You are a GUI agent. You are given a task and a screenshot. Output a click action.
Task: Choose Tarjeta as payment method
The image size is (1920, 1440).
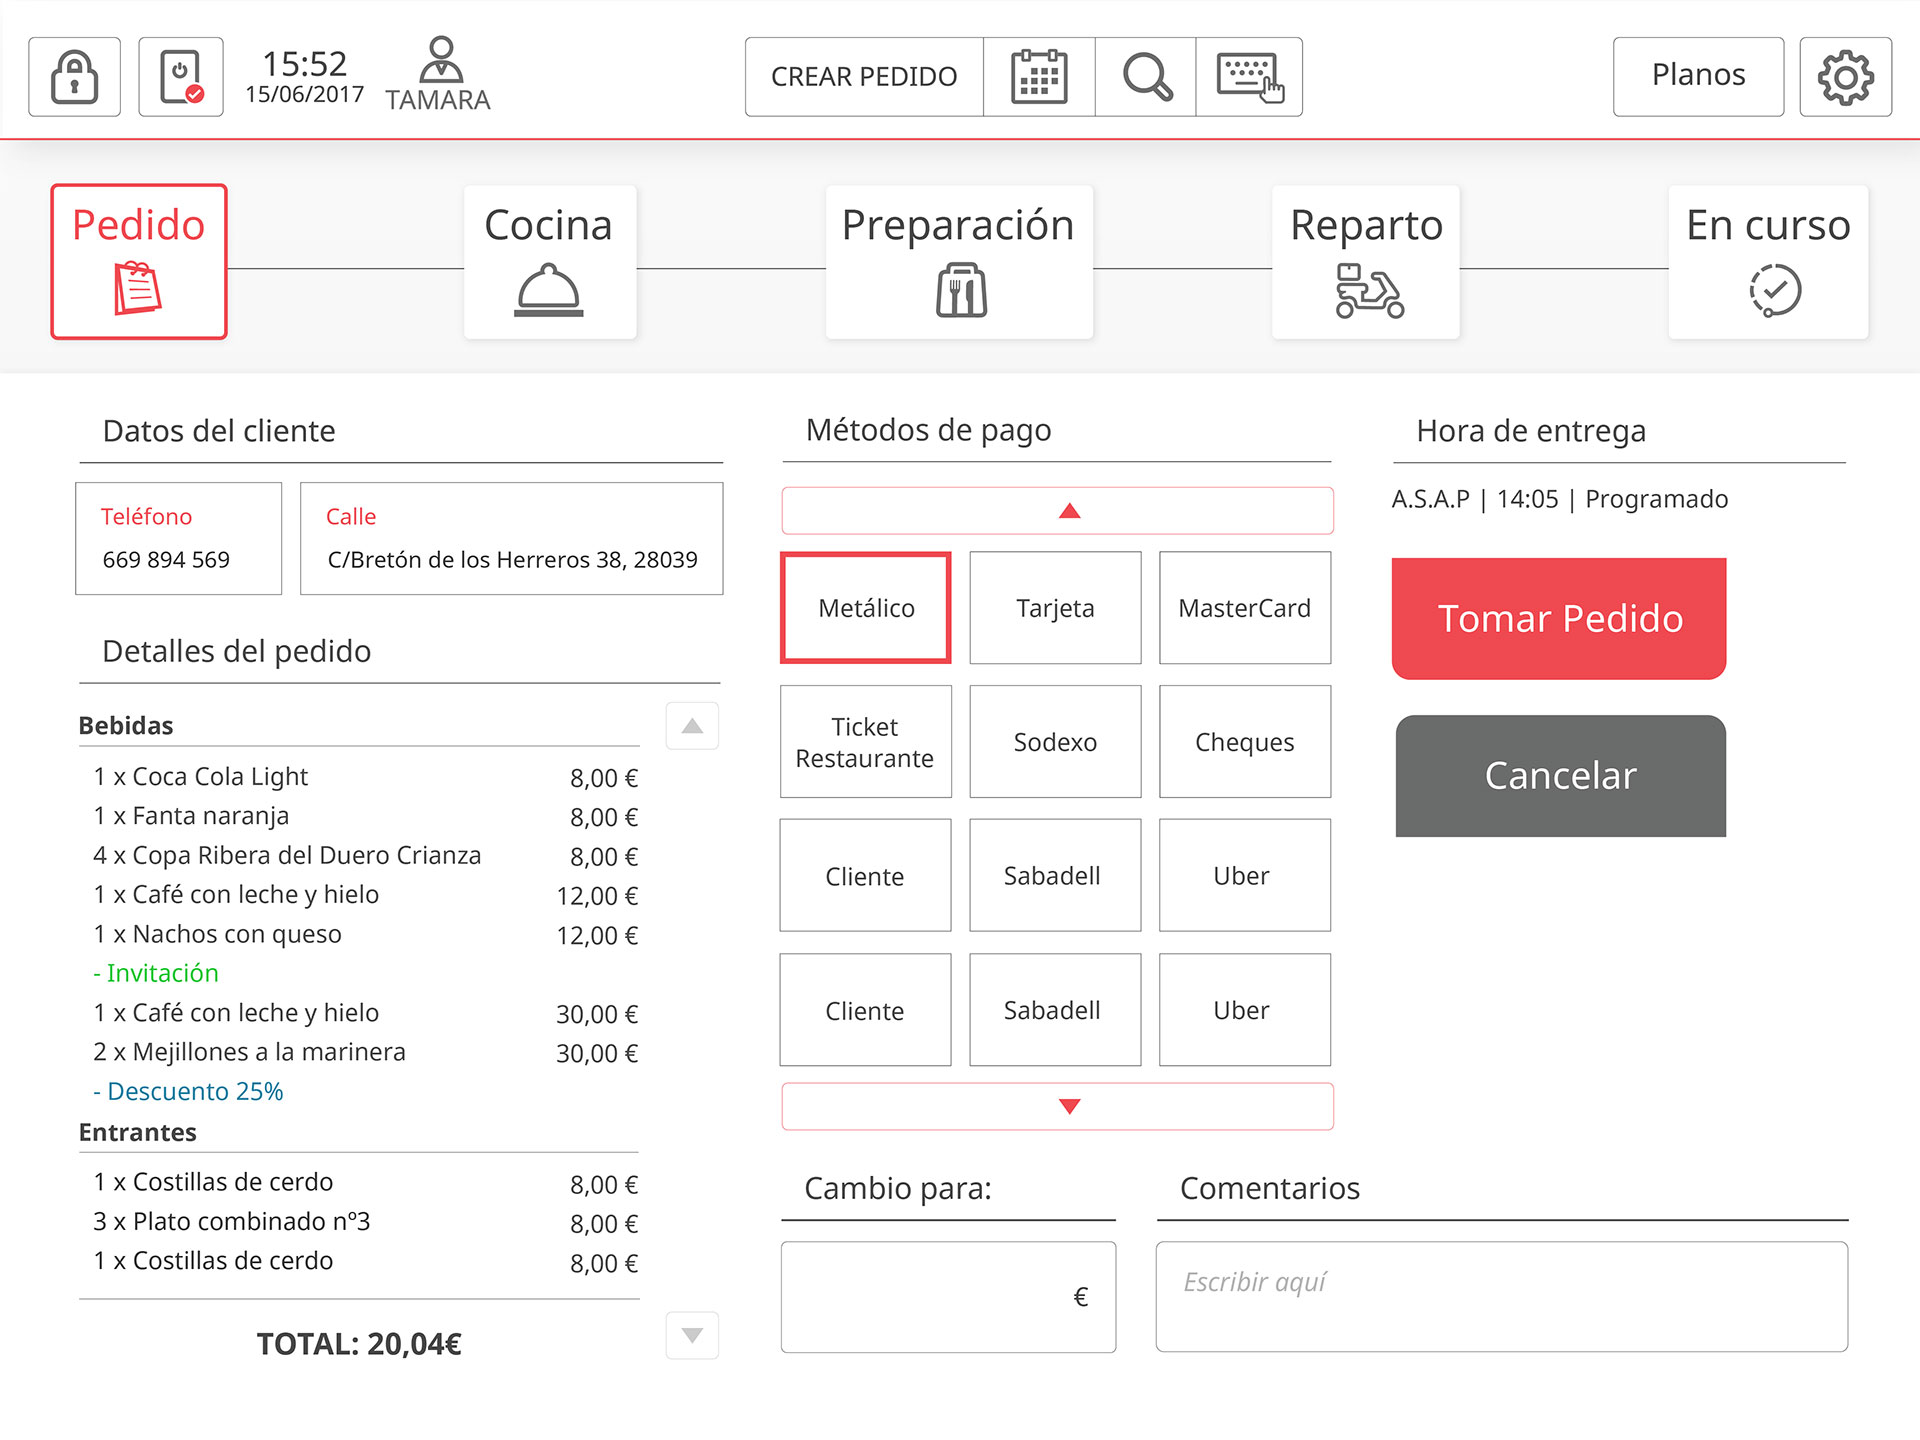tap(1055, 608)
